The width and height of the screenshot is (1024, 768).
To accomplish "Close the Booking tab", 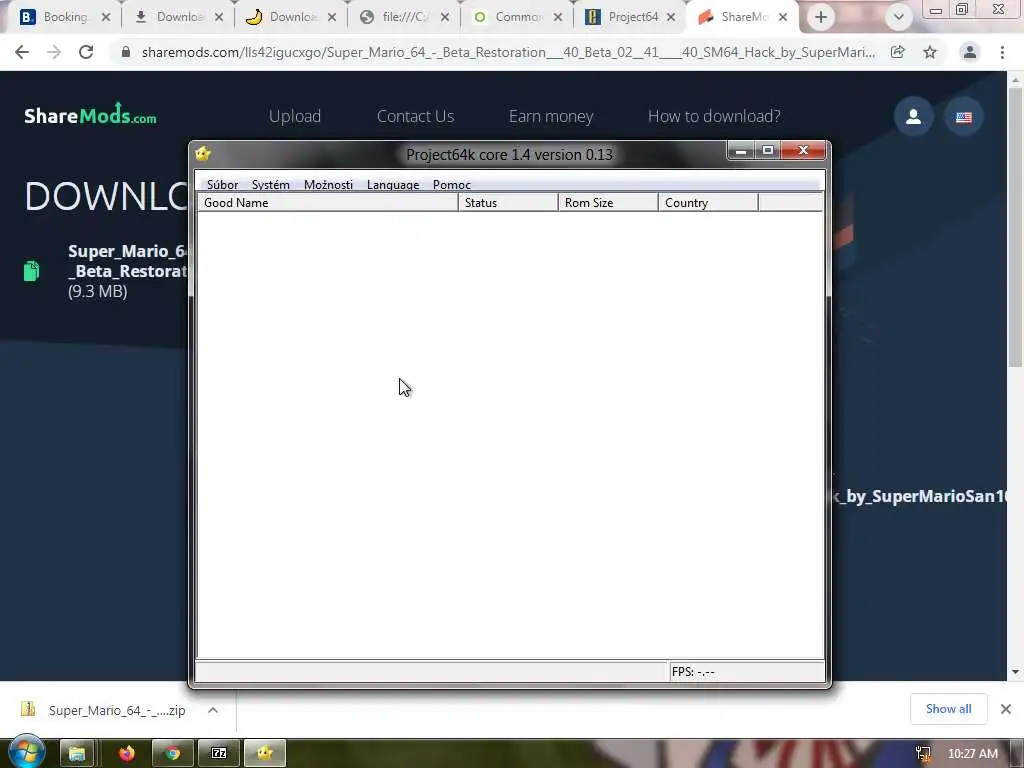I will pyautogui.click(x=106, y=18).
